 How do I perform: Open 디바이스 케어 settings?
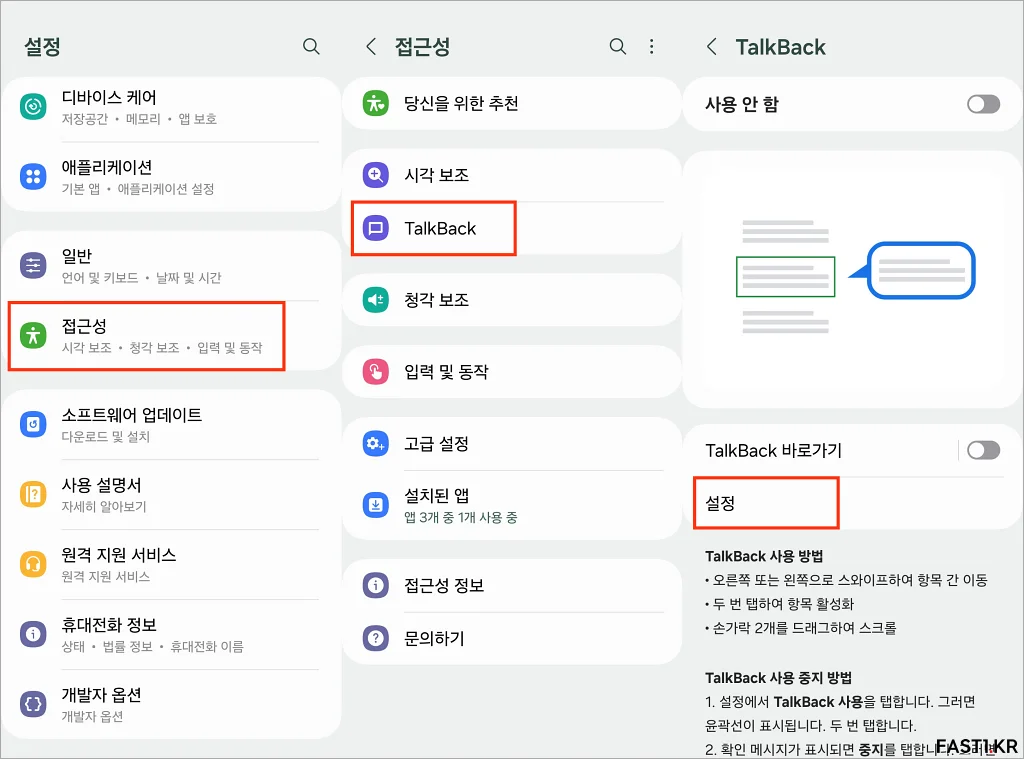click(x=172, y=107)
